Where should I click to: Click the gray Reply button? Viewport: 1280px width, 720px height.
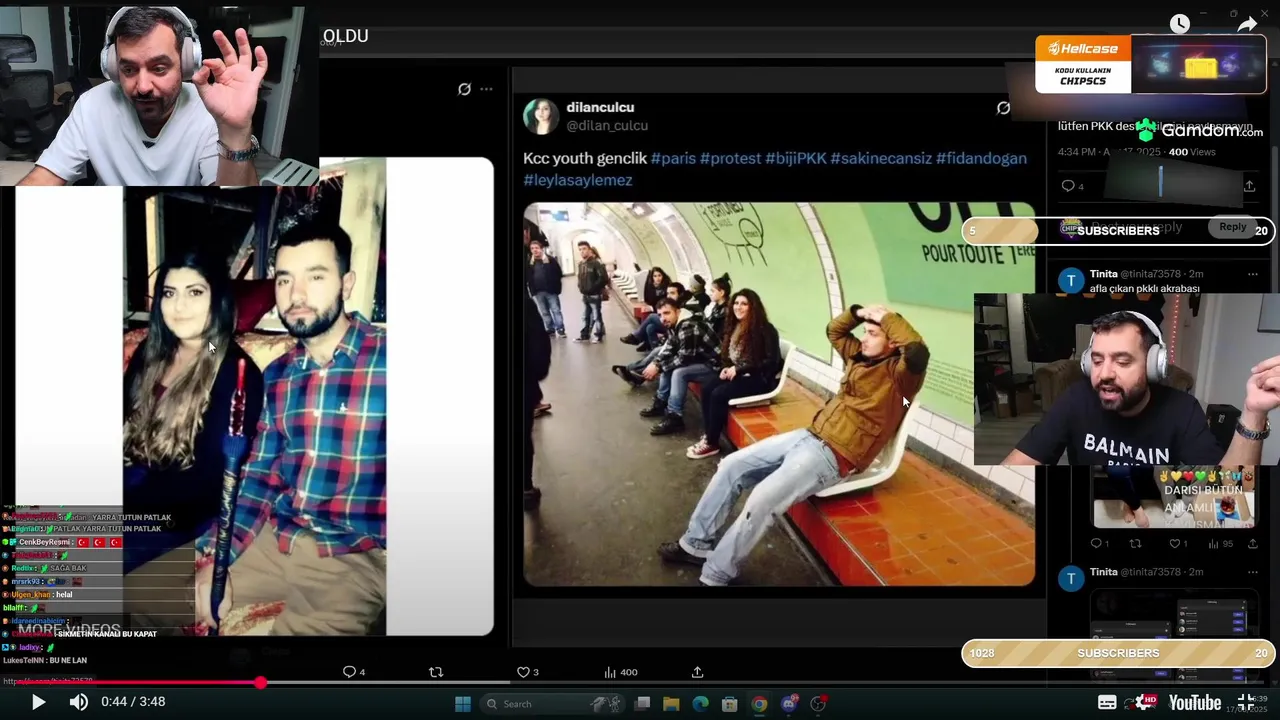point(1232,227)
